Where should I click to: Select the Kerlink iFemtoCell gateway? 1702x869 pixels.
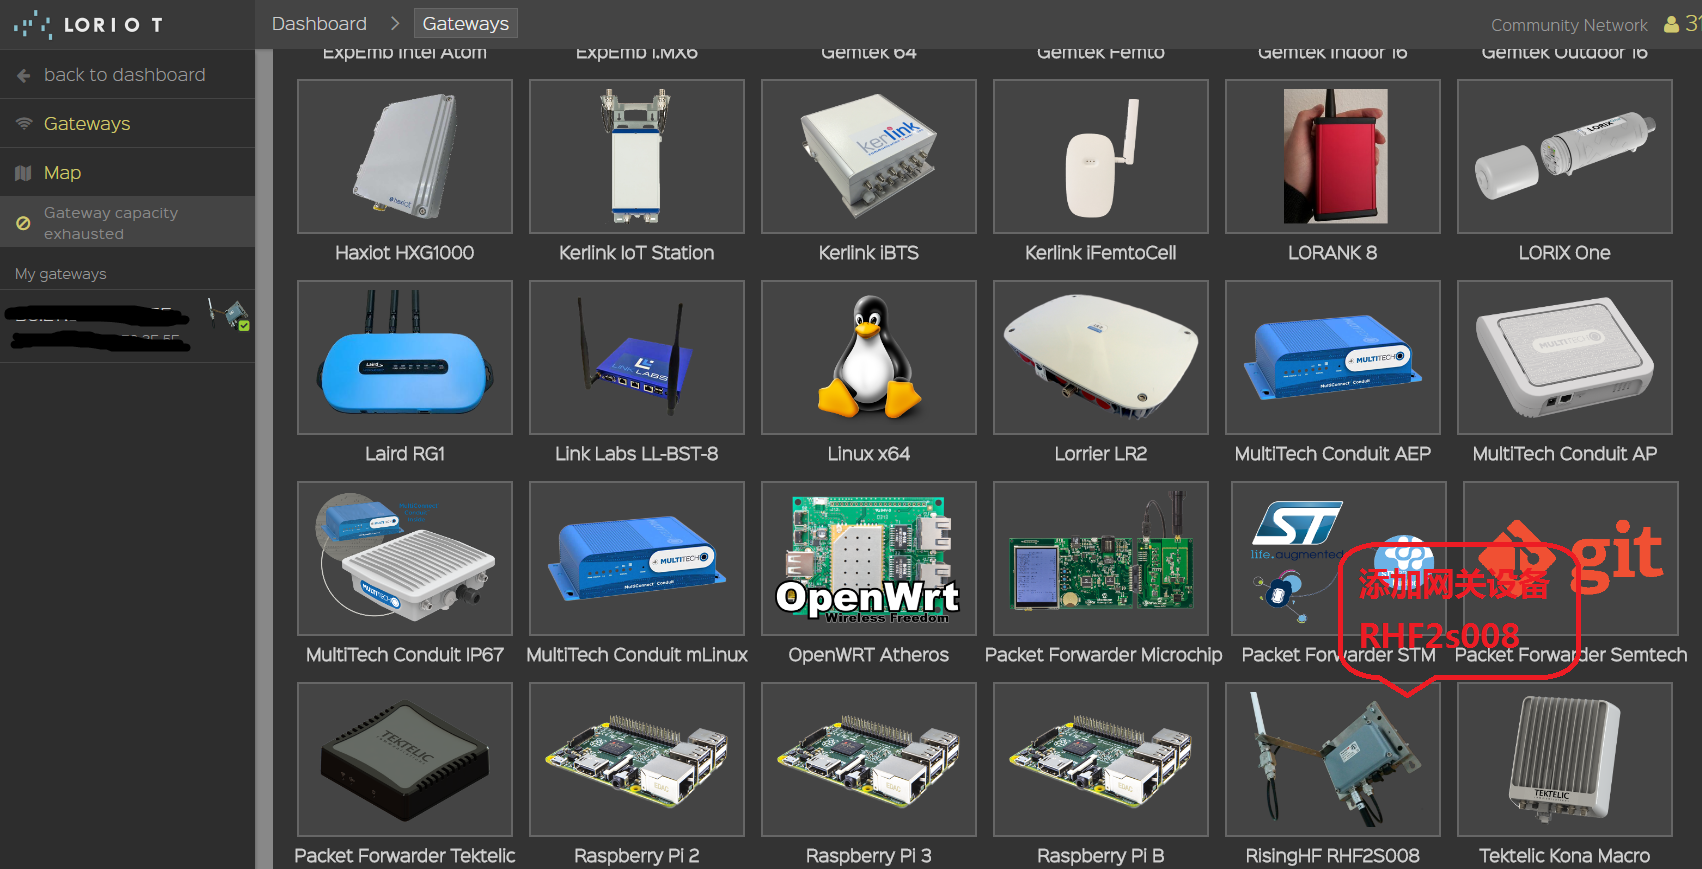(x=1101, y=157)
